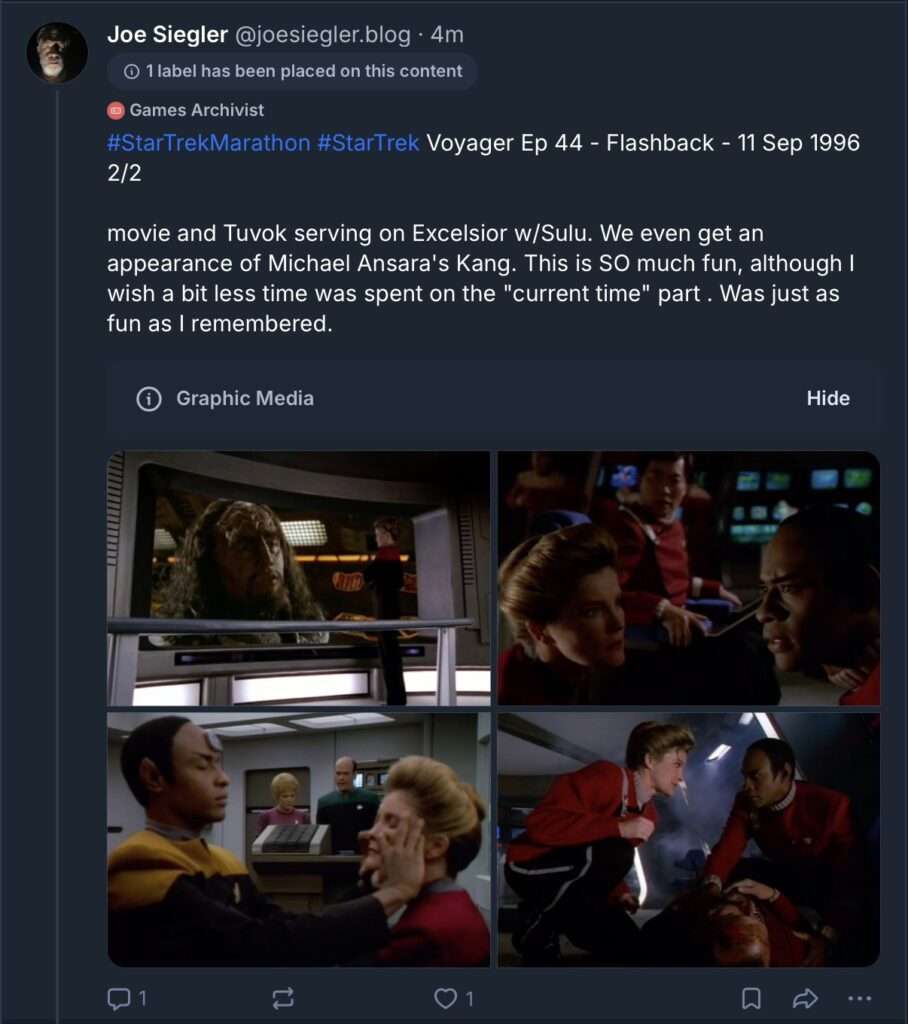Click the Games Archivist red label icon
908x1024 pixels.
click(x=116, y=110)
